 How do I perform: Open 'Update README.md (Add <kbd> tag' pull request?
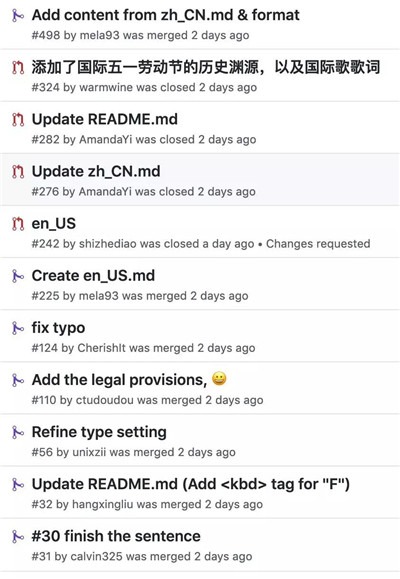click(191, 484)
